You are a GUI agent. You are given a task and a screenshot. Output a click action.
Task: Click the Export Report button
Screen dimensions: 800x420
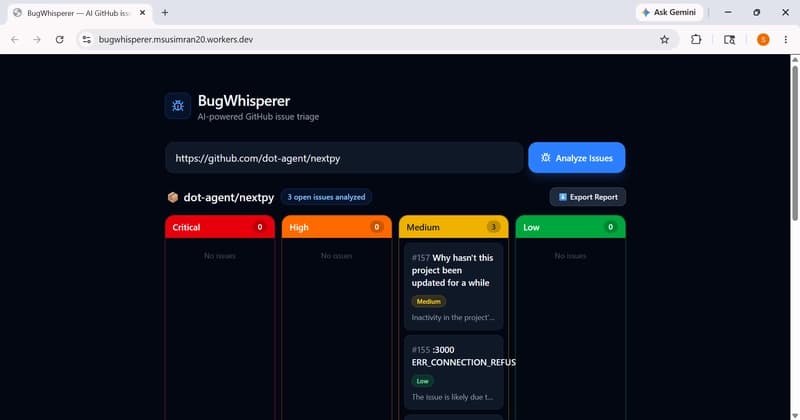(x=588, y=197)
